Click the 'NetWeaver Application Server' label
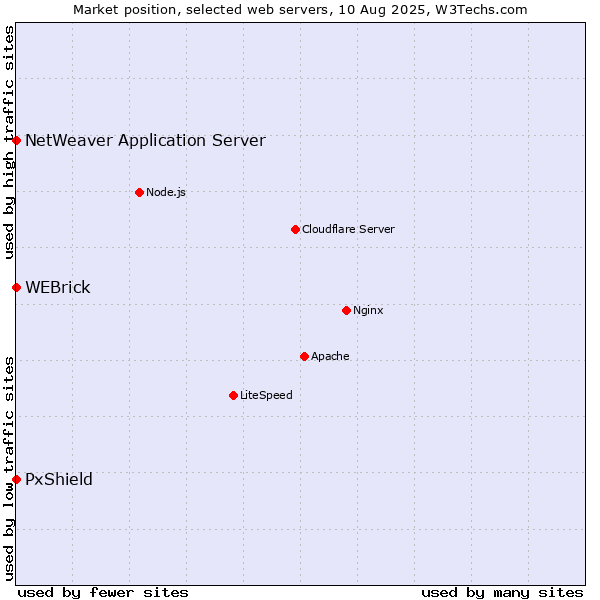The height and width of the screenshot is (600, 600). tap(145, 140)
